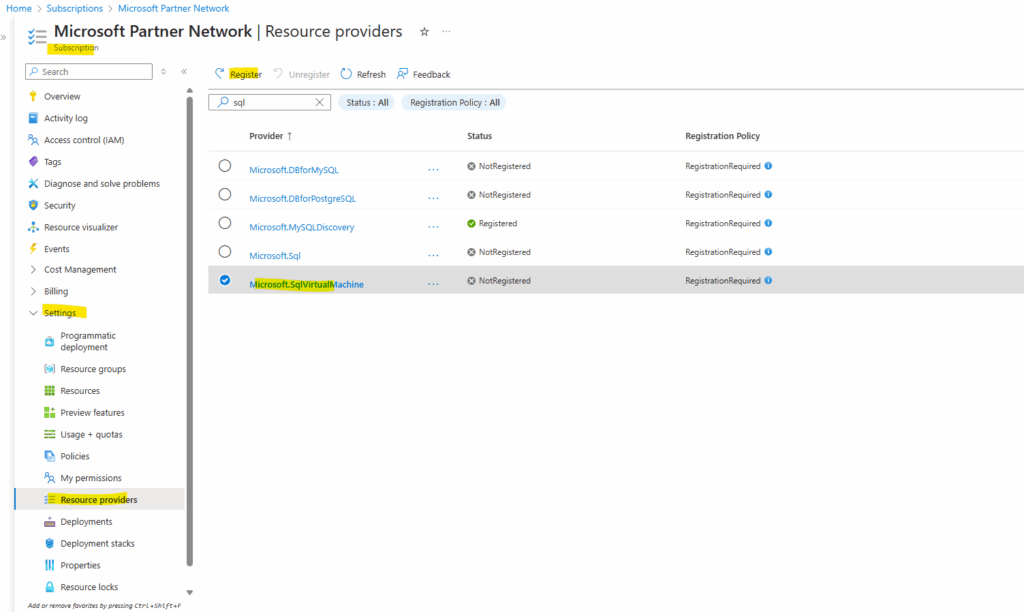Image resolution: width=1024 pixels, height=612 pixels.
Task: Open Programmatic deployment
Action: (88, 342)
